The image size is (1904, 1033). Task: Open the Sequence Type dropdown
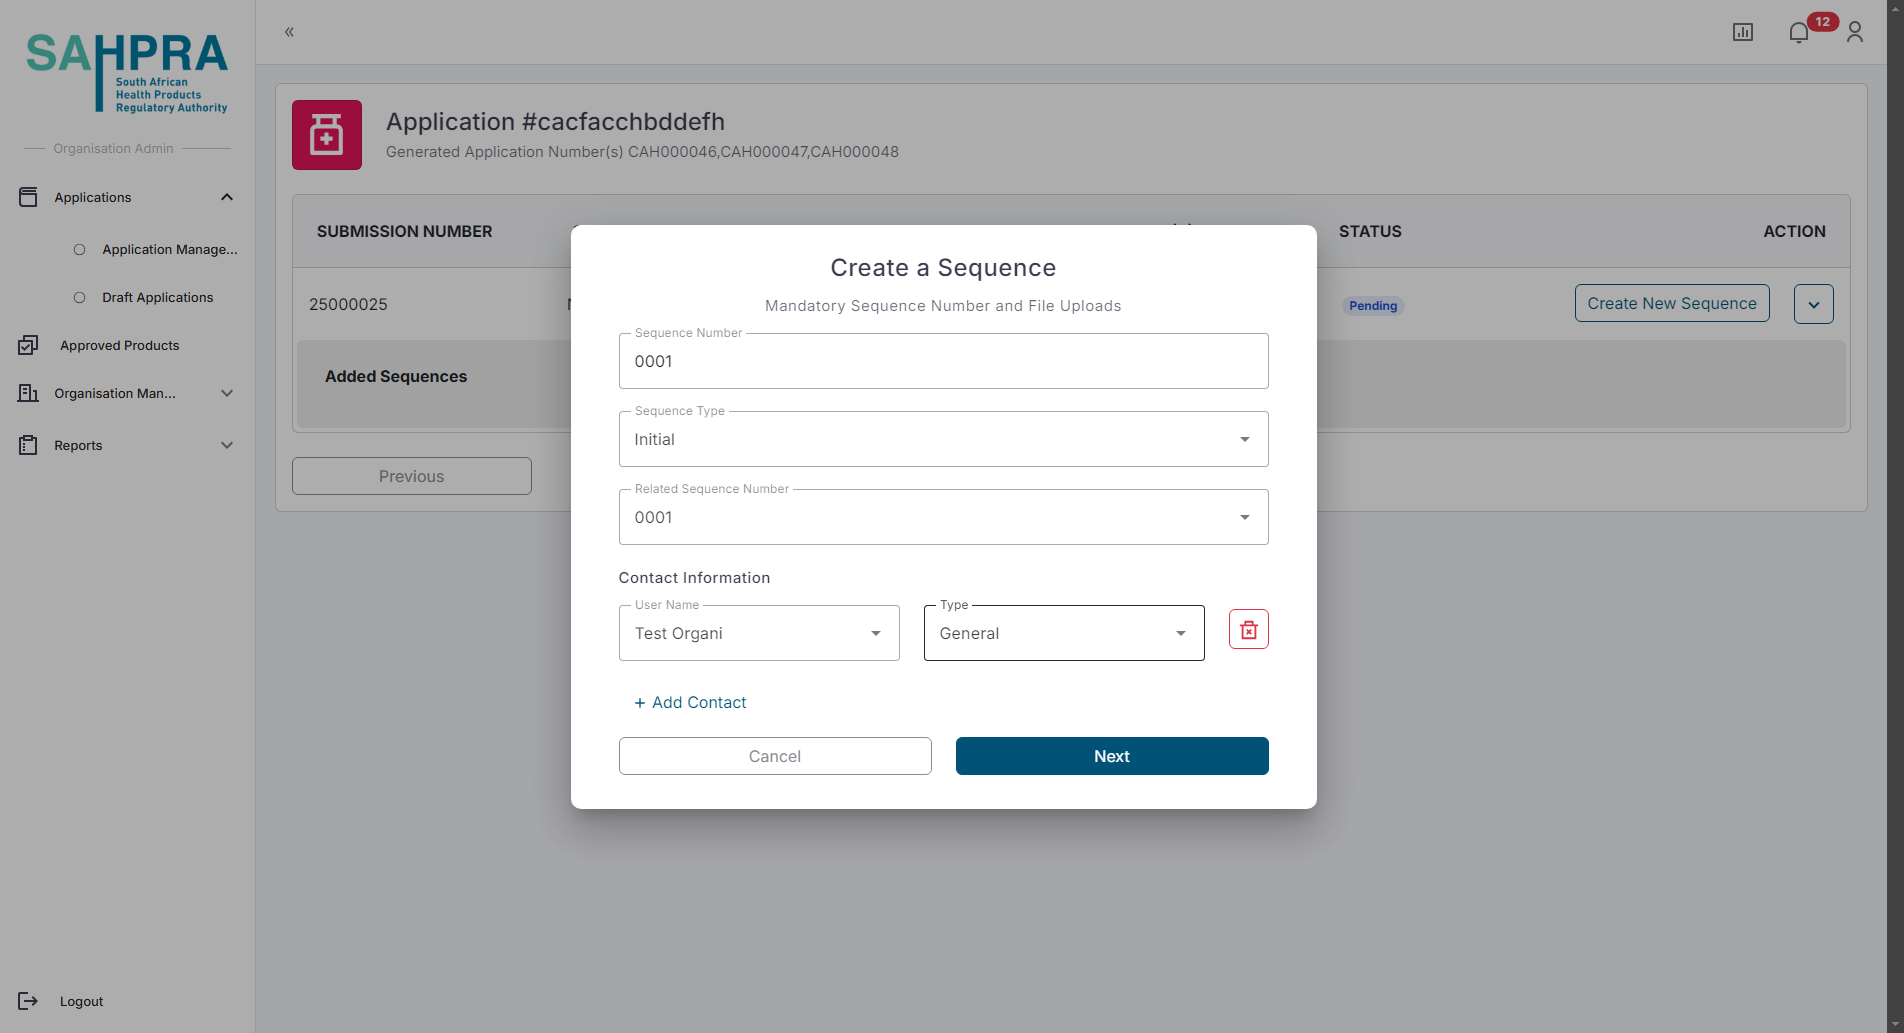tap(942, 440)
